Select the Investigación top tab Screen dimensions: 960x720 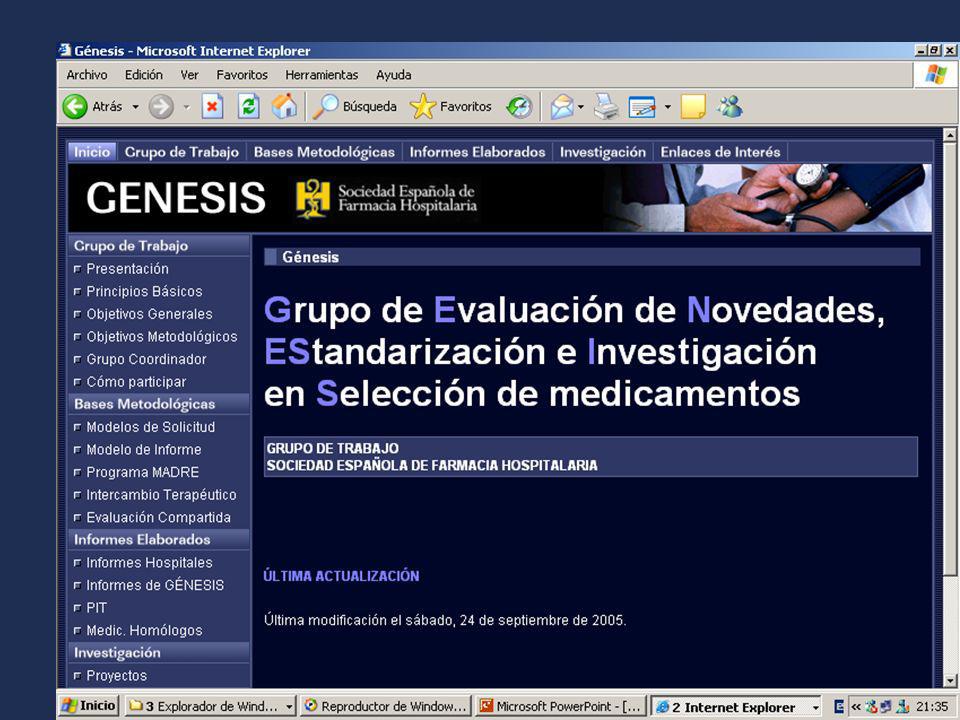point(602,152)
